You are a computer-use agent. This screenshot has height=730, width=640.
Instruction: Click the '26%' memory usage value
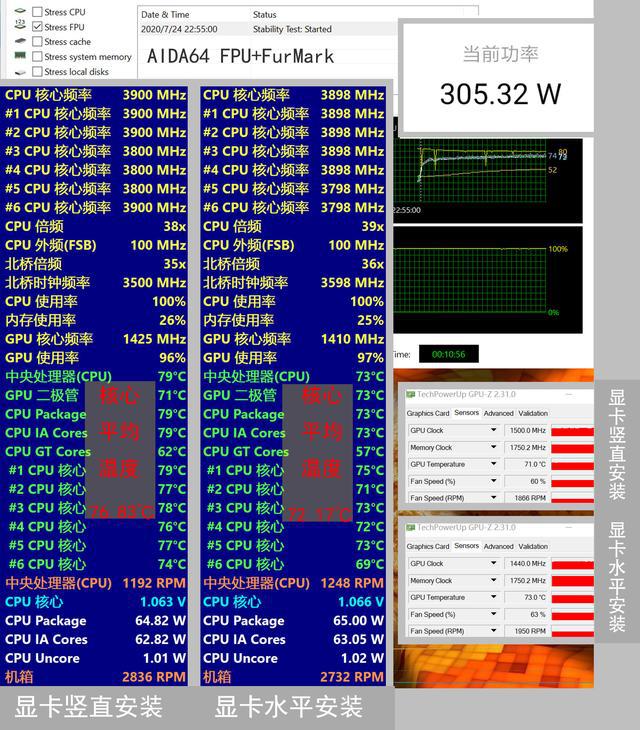tap(172, 320)
